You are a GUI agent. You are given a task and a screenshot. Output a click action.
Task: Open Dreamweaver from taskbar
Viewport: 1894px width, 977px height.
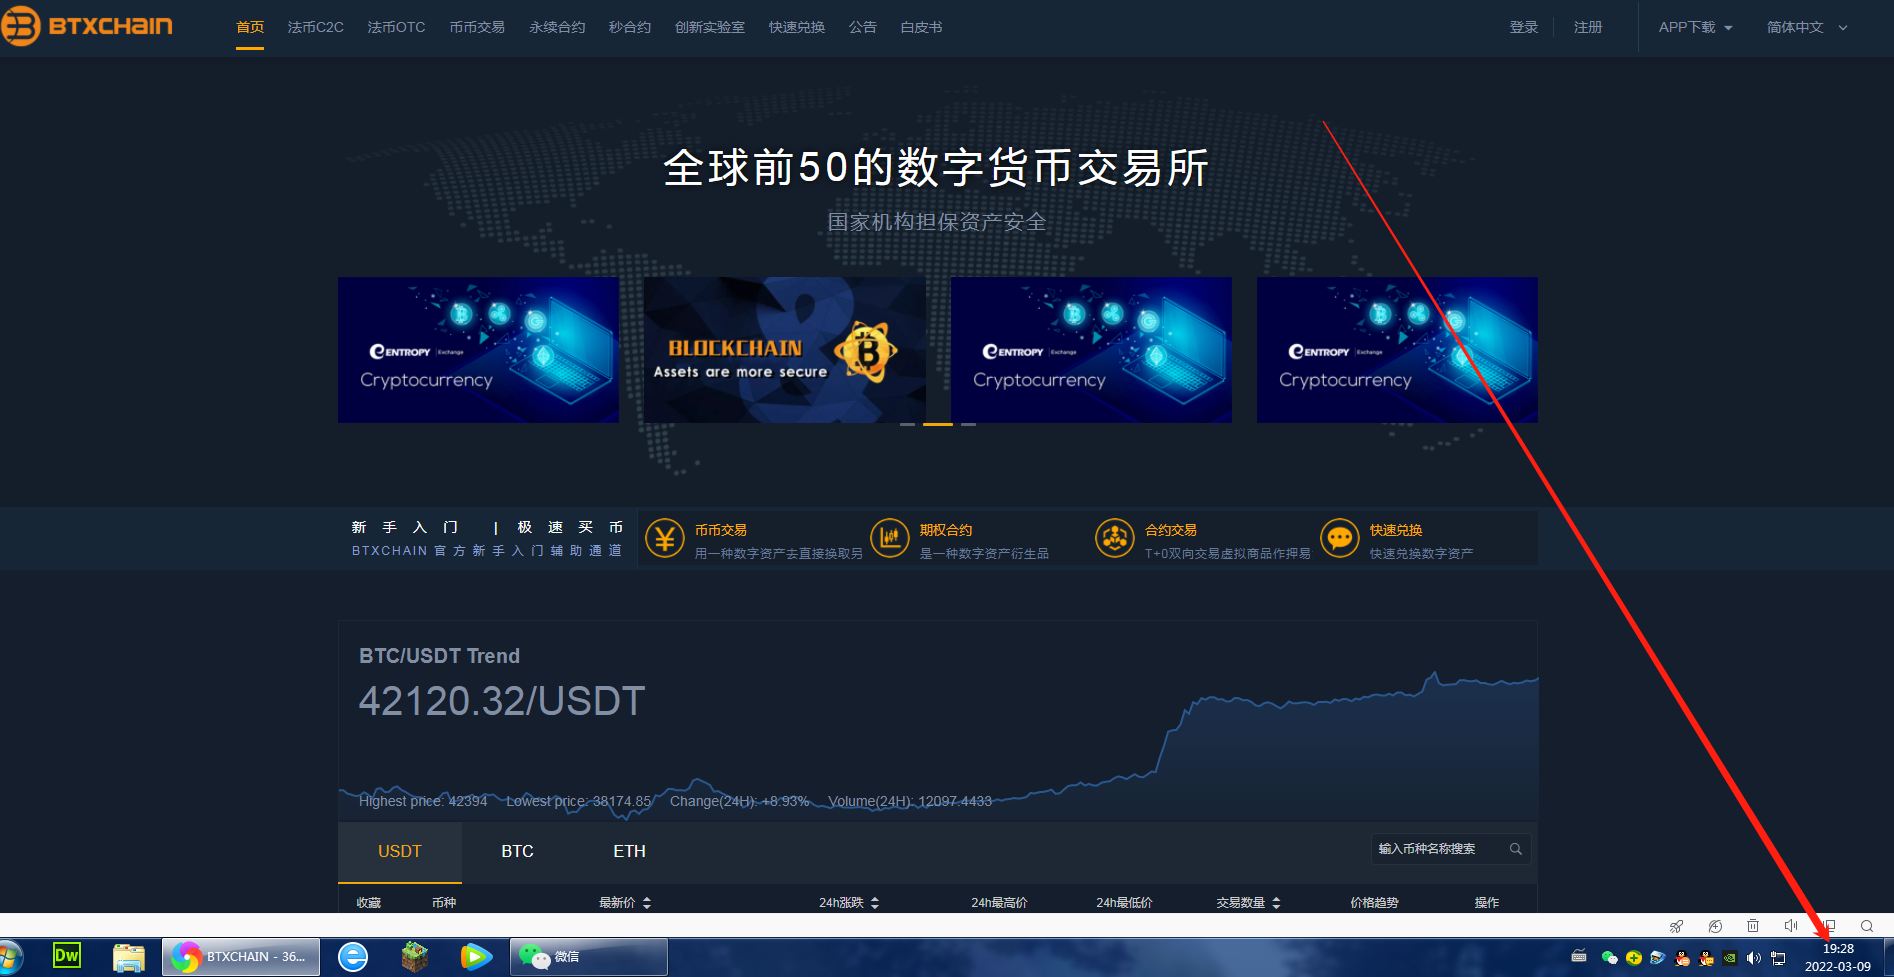tap(67, 956)
